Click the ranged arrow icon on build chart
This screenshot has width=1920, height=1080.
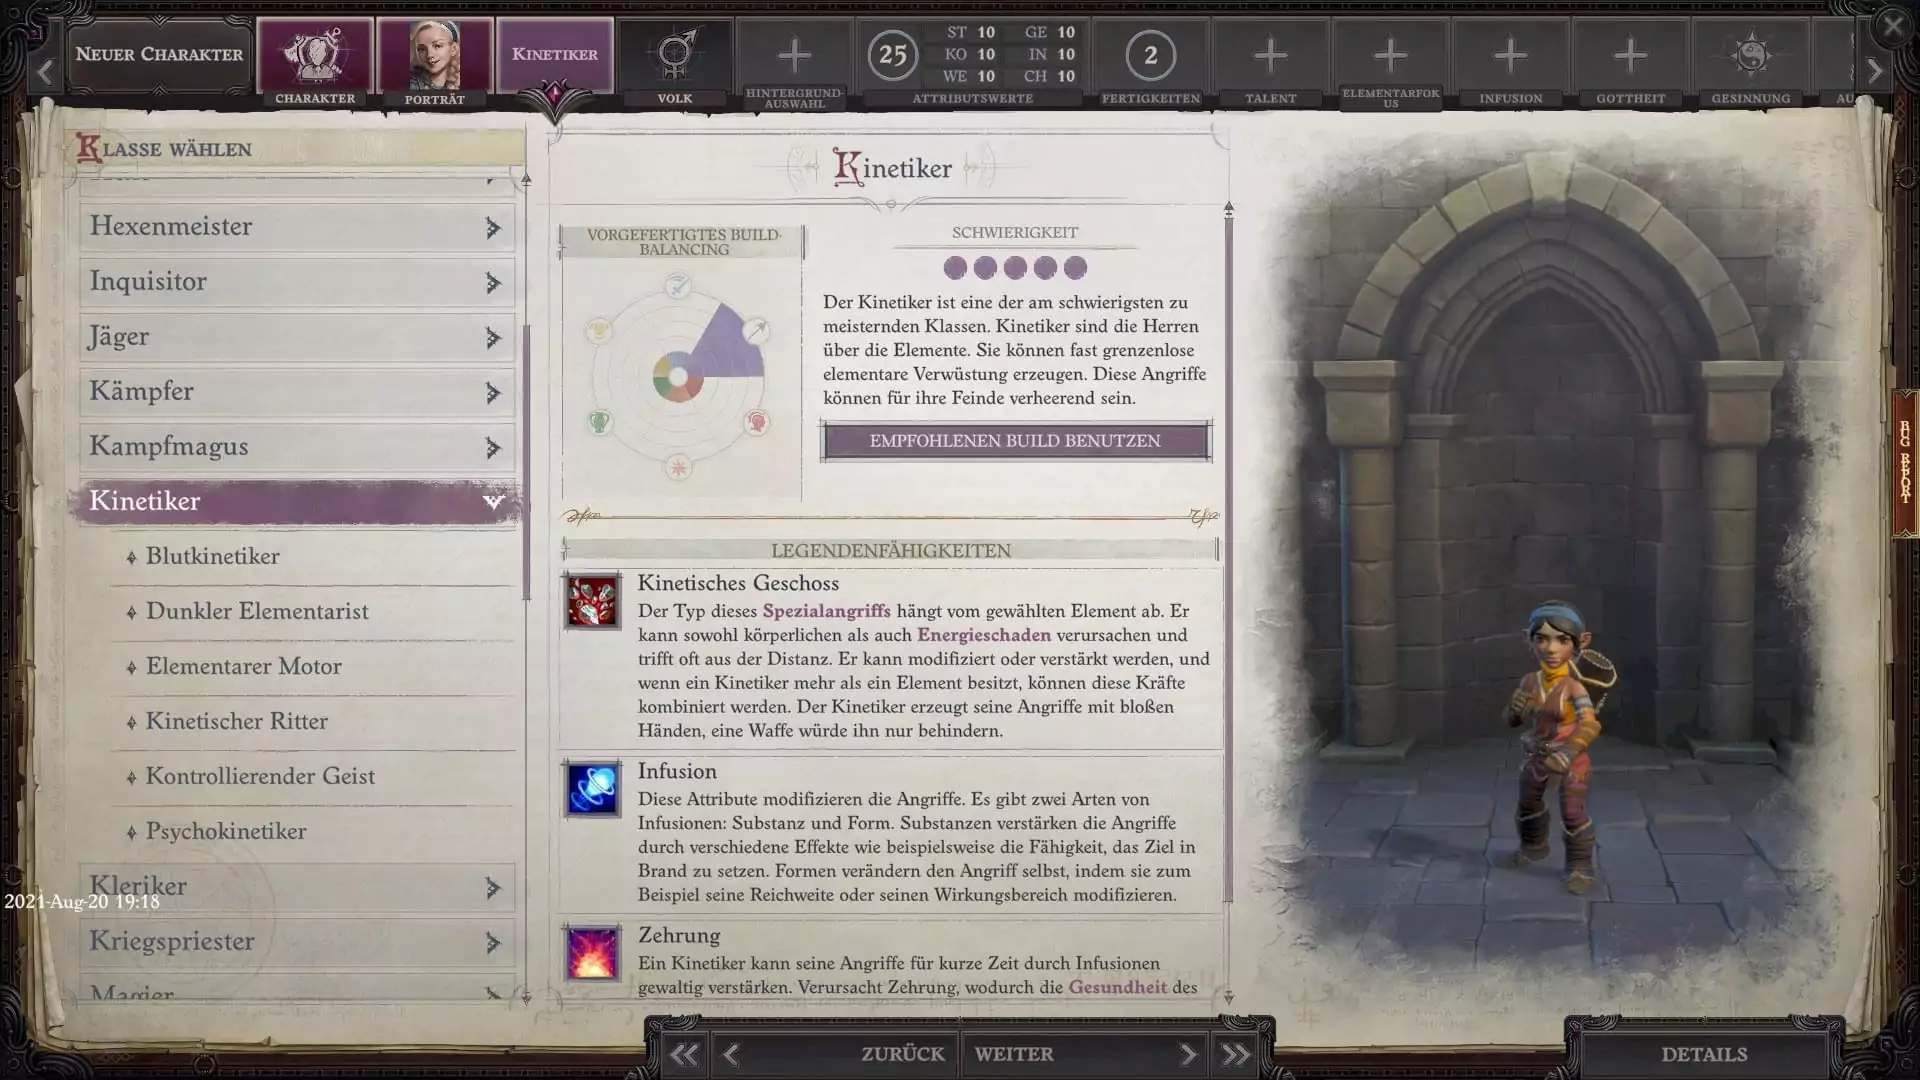(x=757, y=330)
